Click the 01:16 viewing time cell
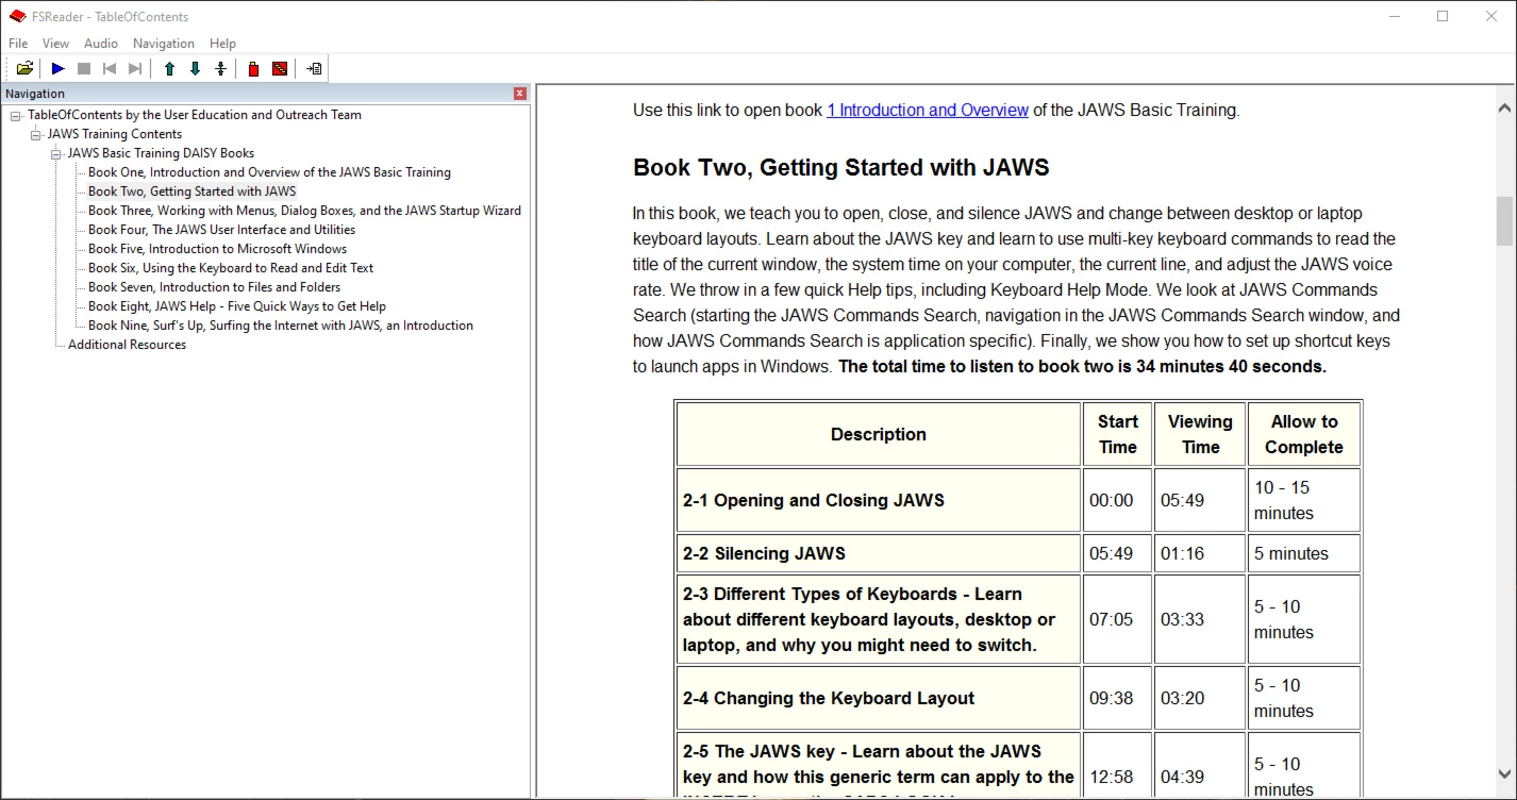1517x800 pixels. (1200, 553)
